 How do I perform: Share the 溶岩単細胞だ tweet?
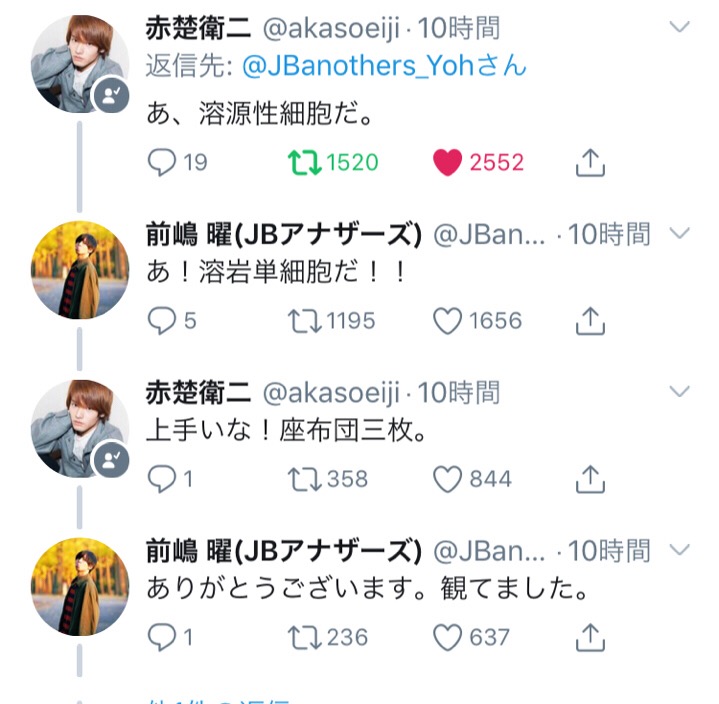coord(591,320)
